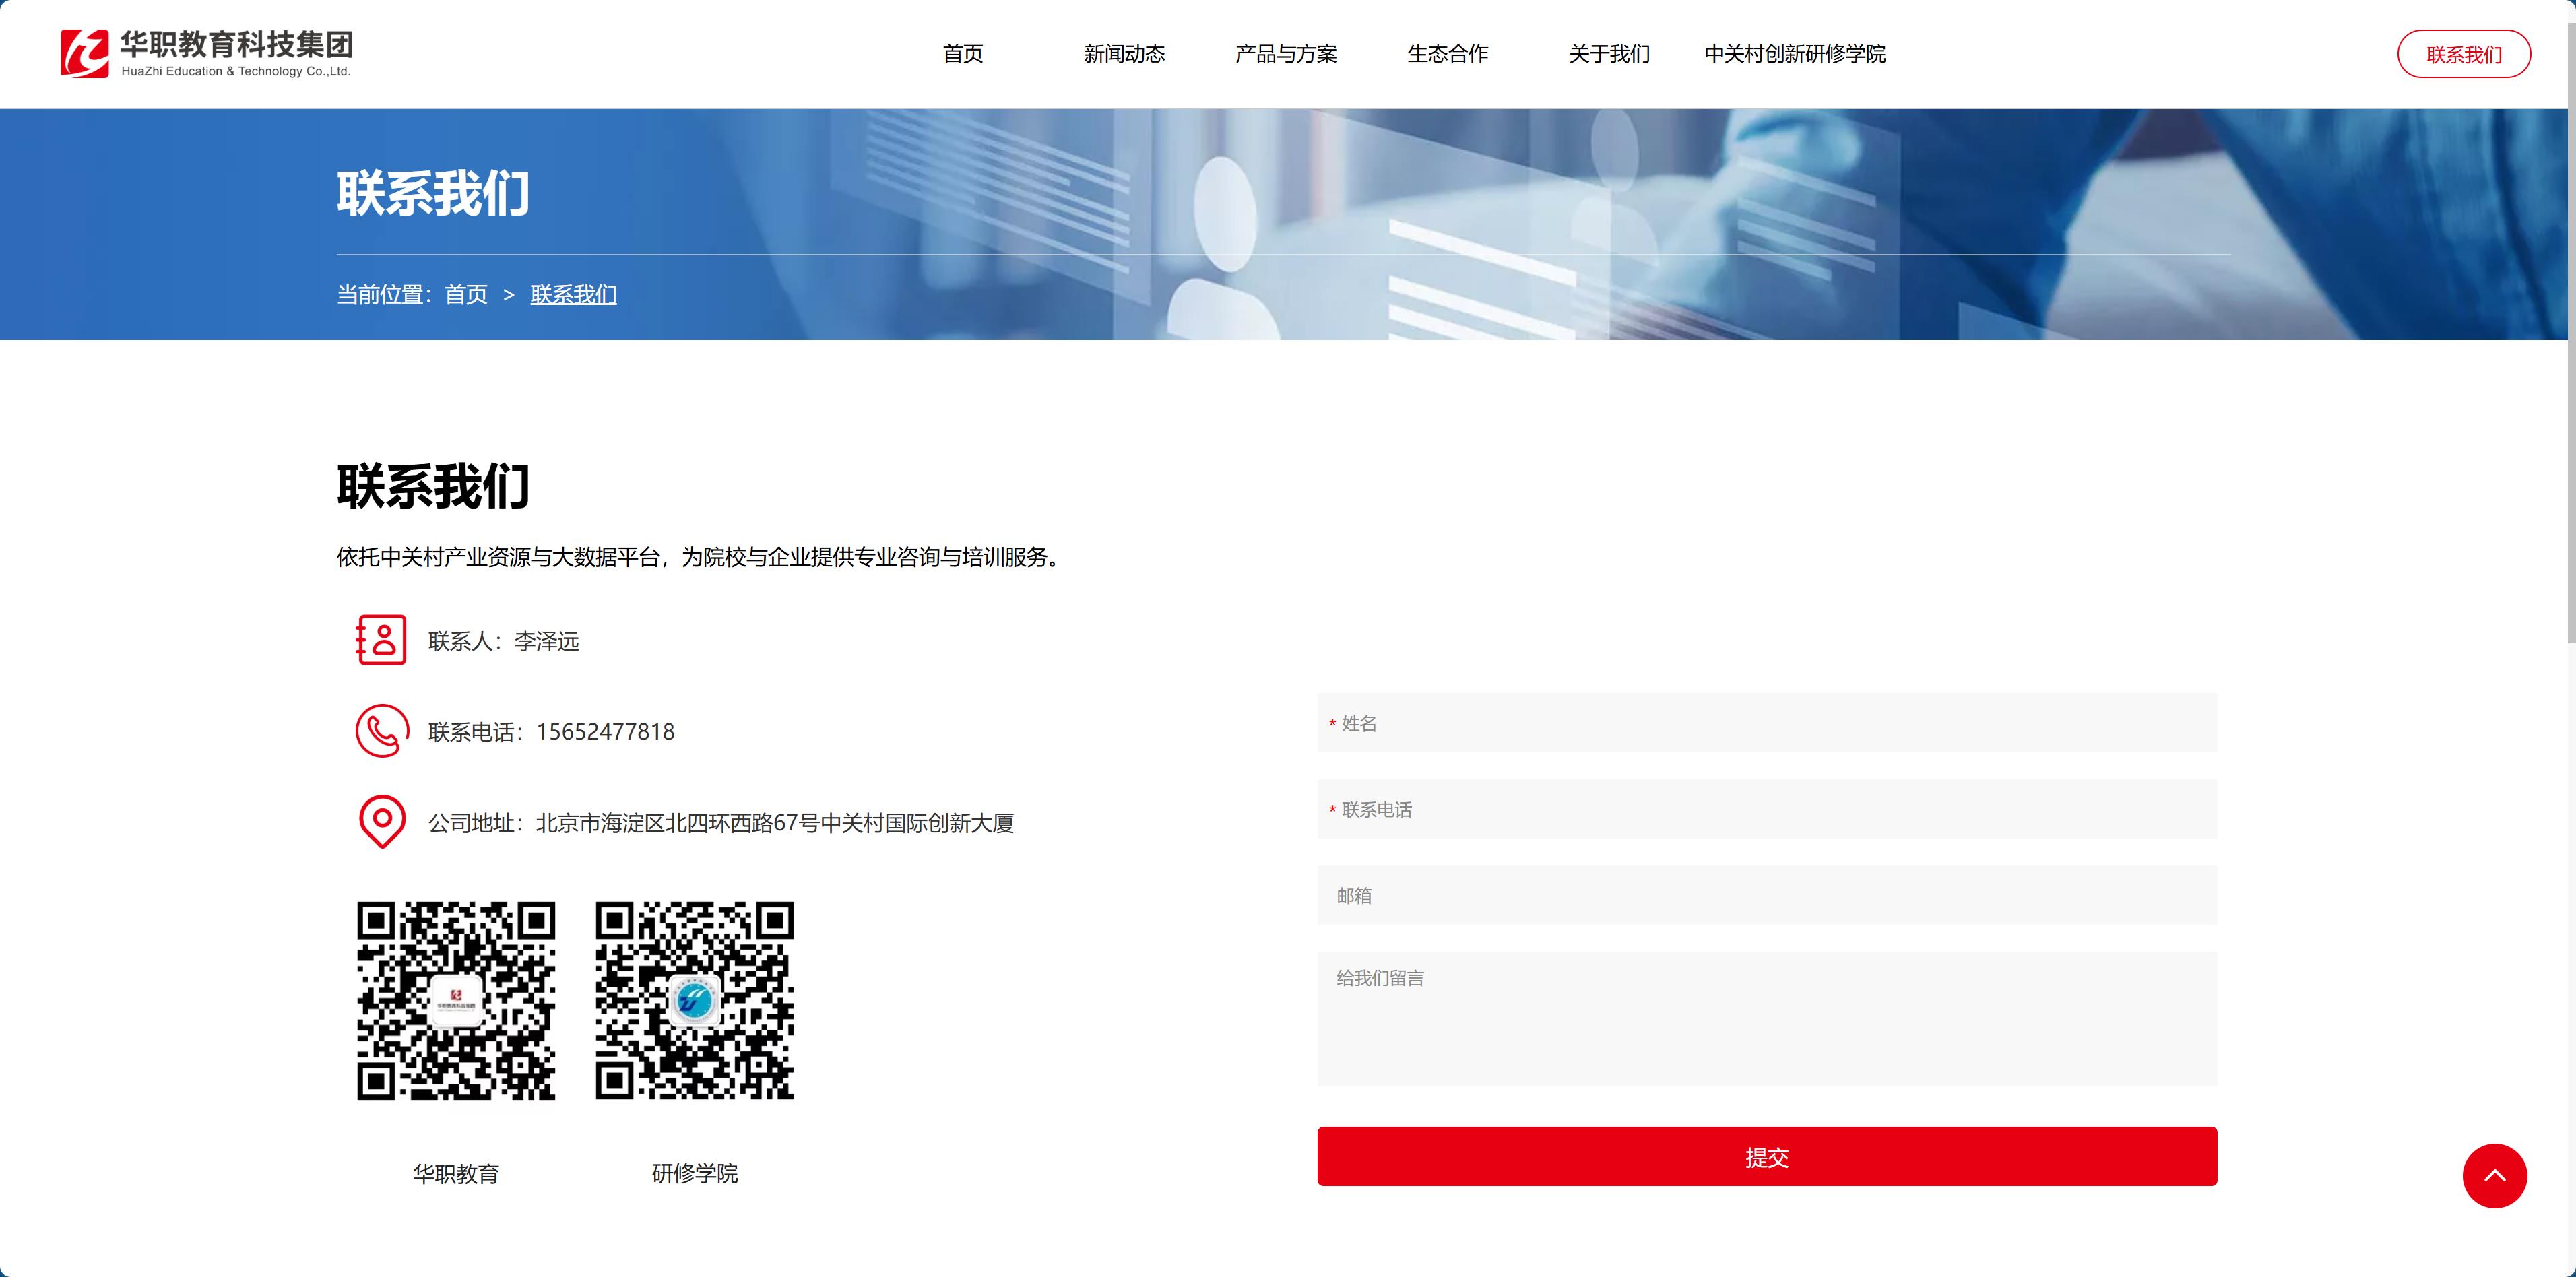Focus the 姓名 input field

pos(1767,723)
